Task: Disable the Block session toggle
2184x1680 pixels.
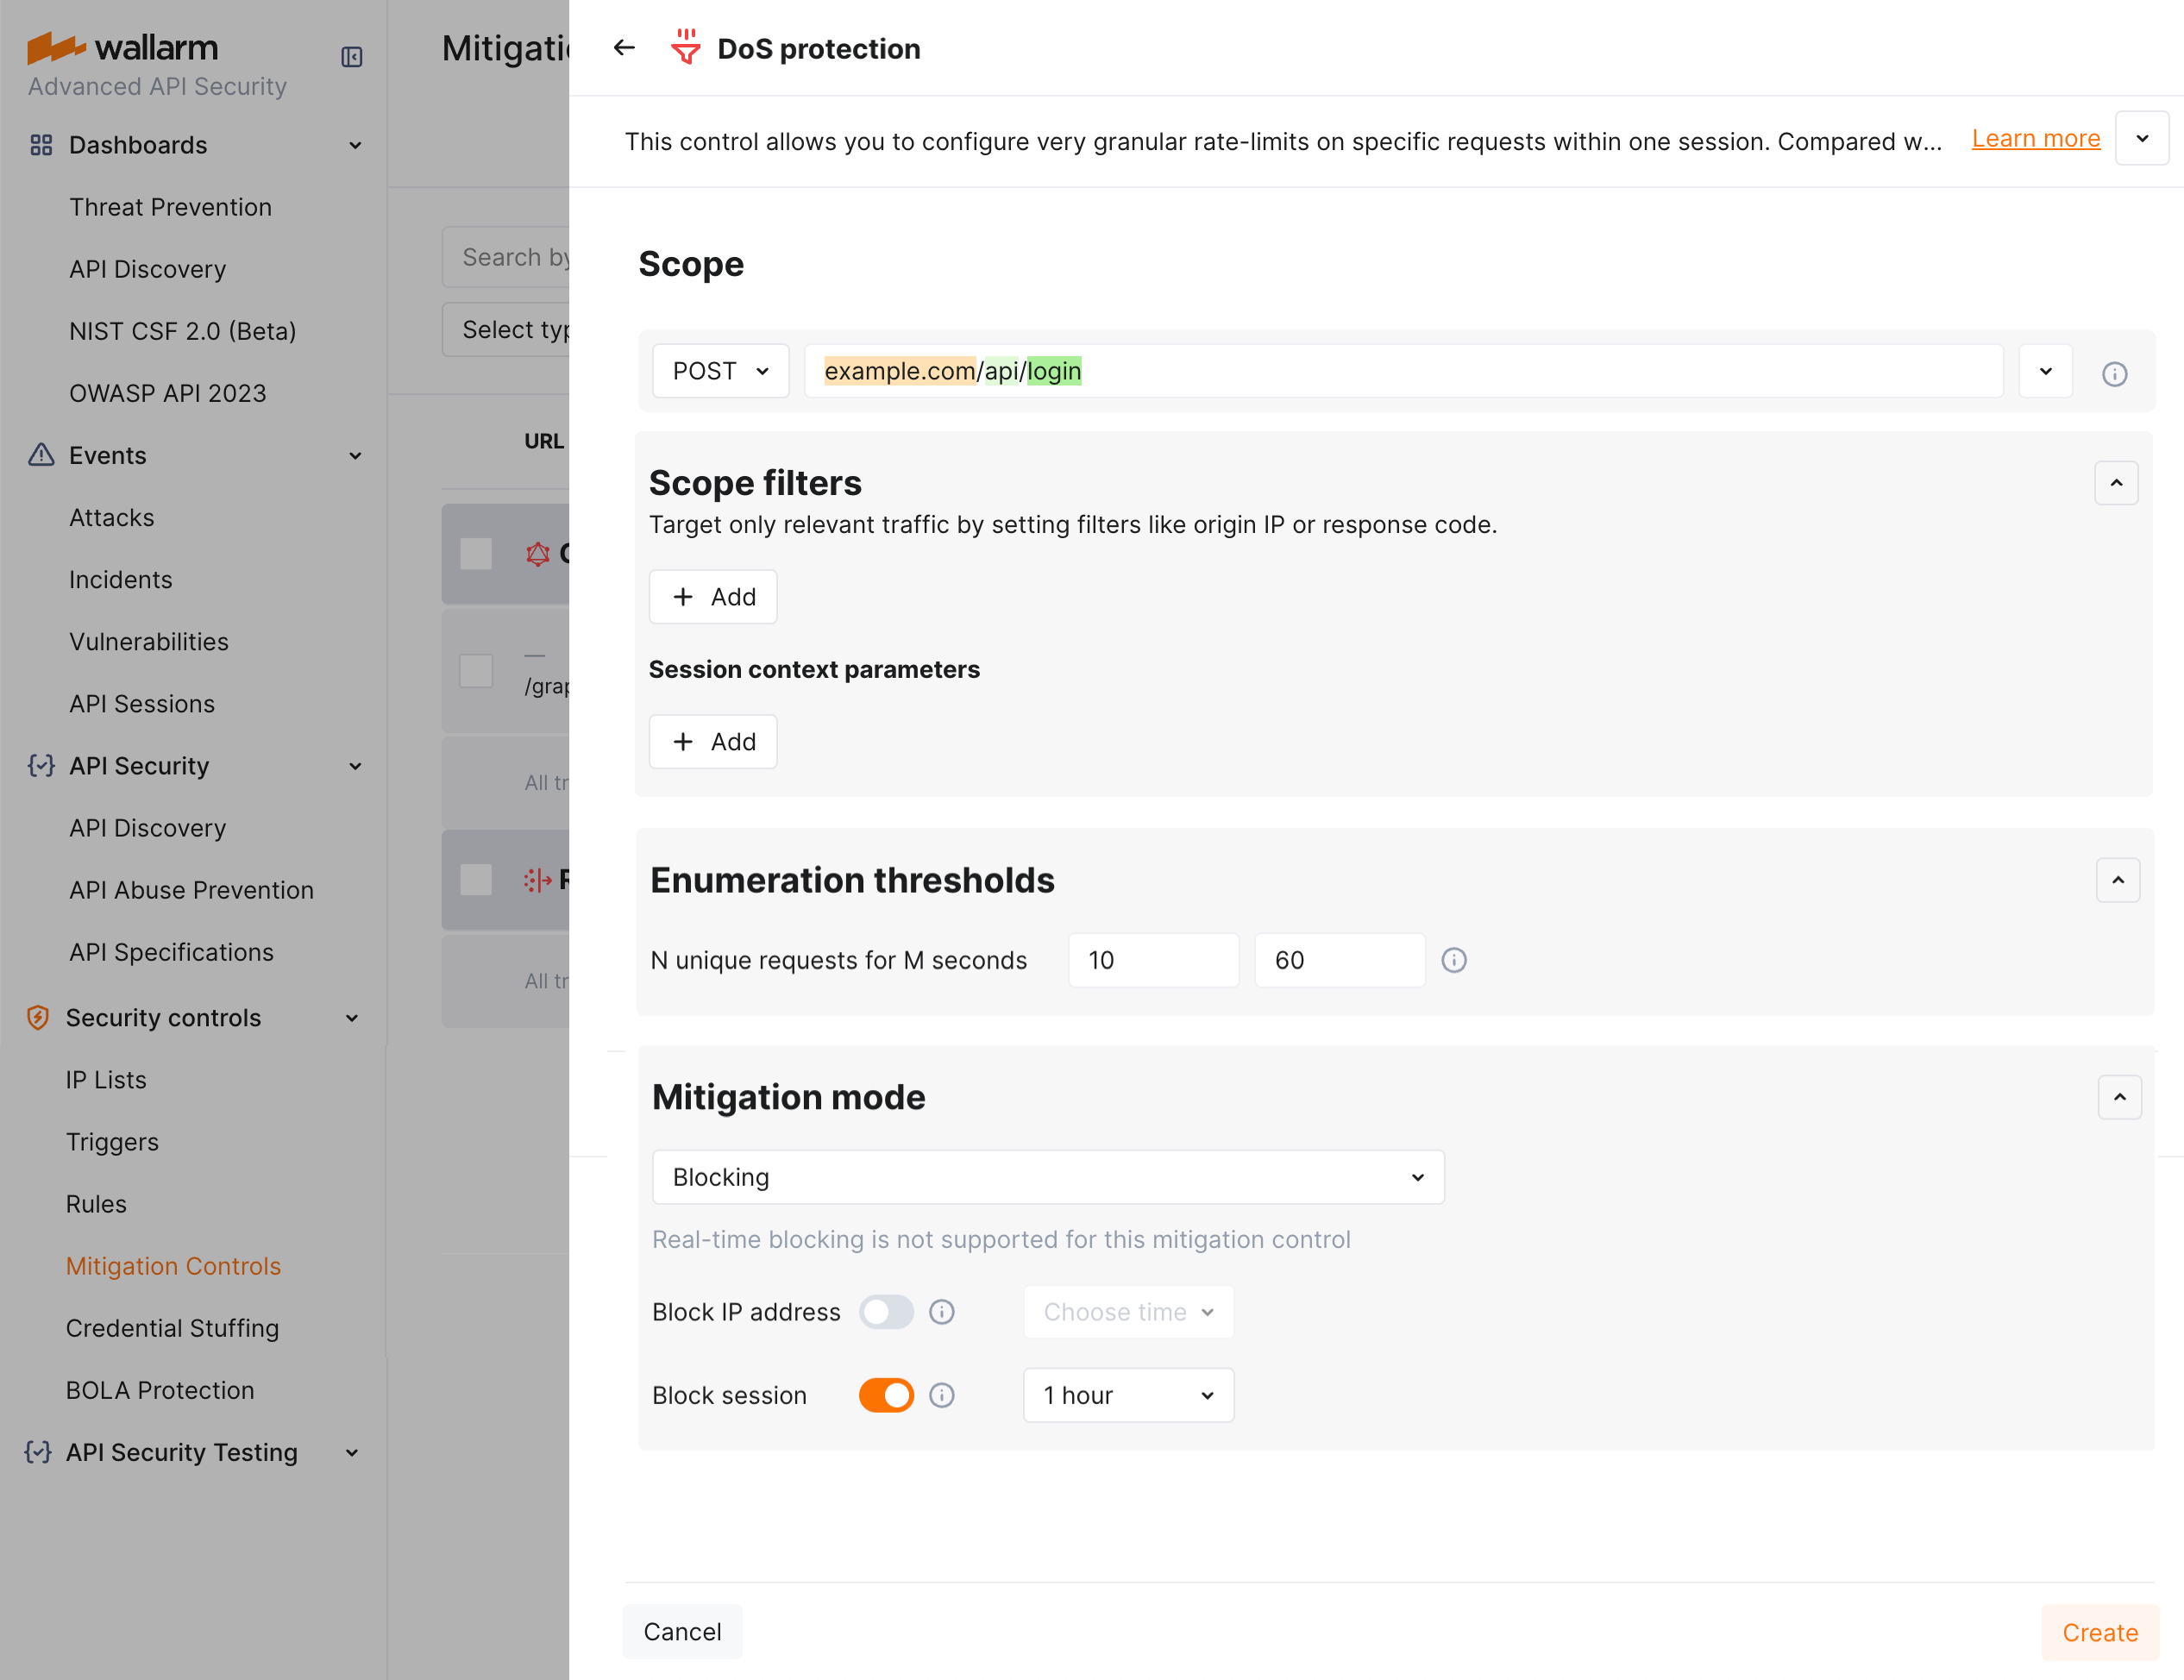Action: tap(886, 1395)
